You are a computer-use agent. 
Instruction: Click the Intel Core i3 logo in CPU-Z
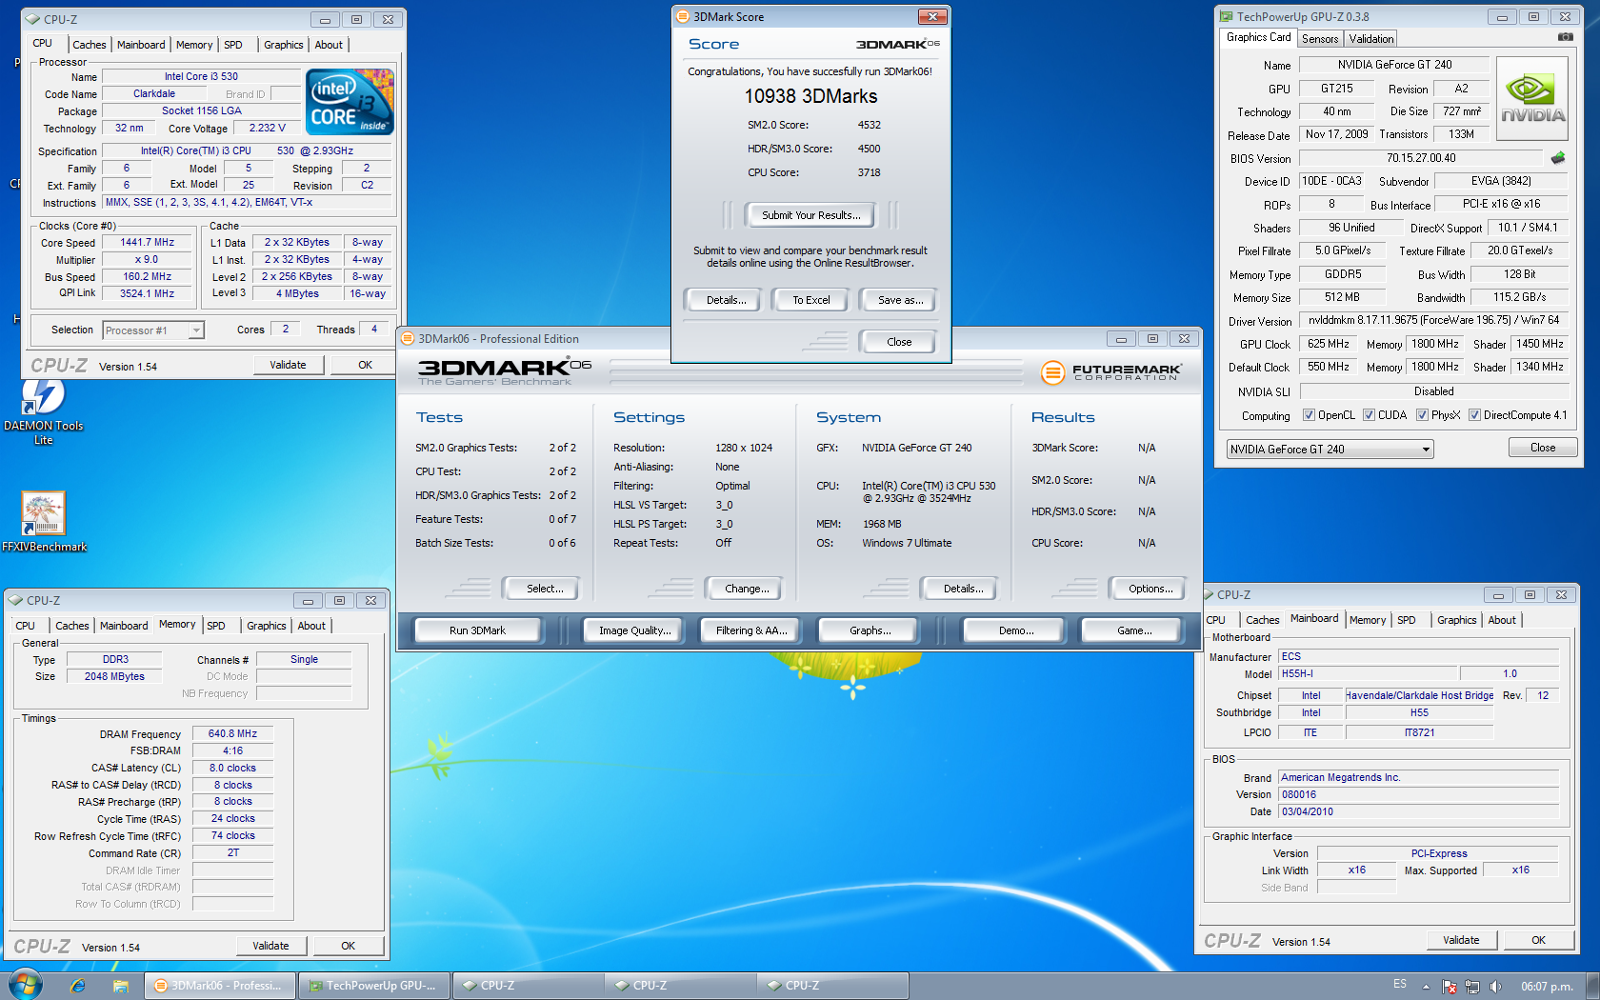(350, 102)
